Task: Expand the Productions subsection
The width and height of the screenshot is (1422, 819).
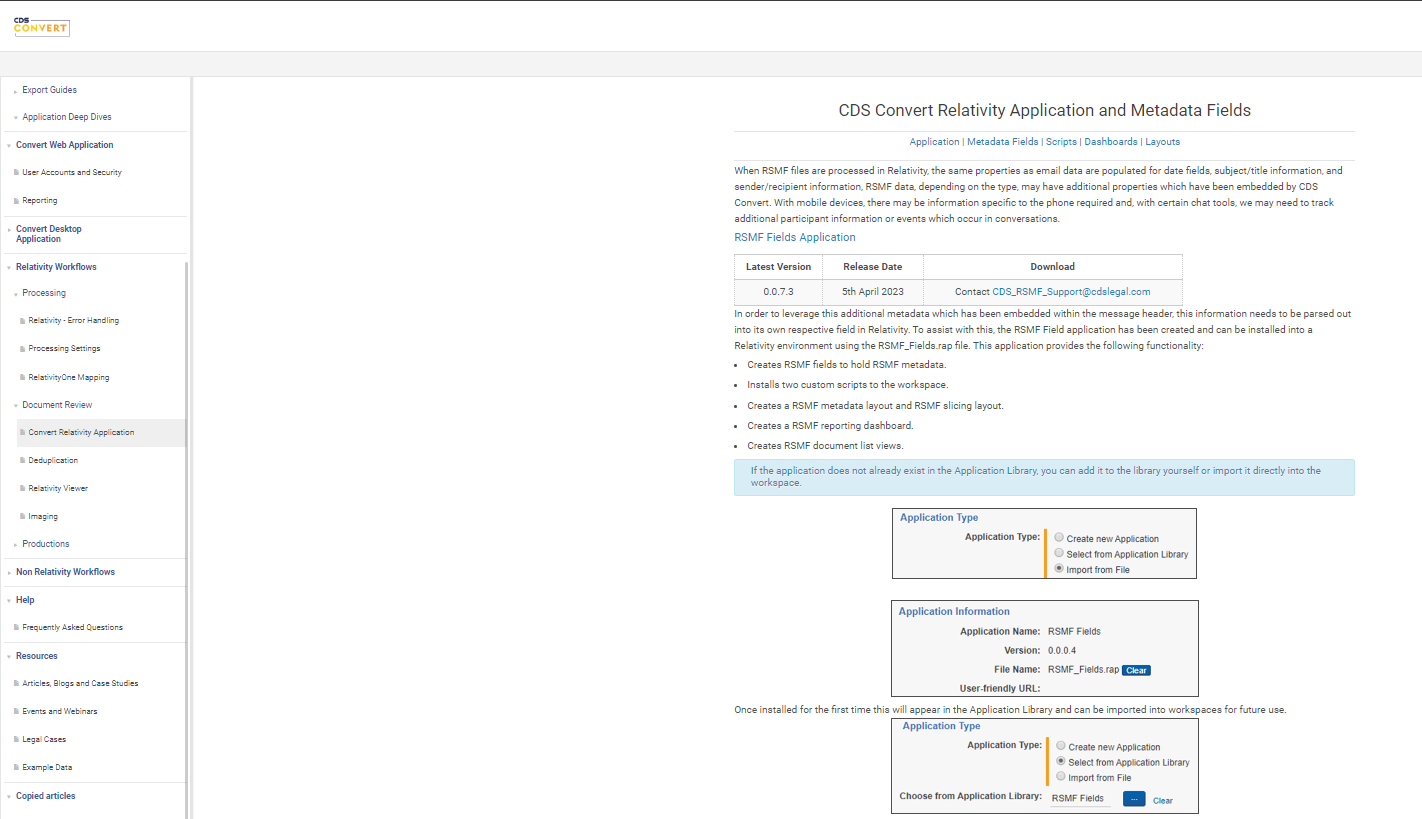Action: 16,545
